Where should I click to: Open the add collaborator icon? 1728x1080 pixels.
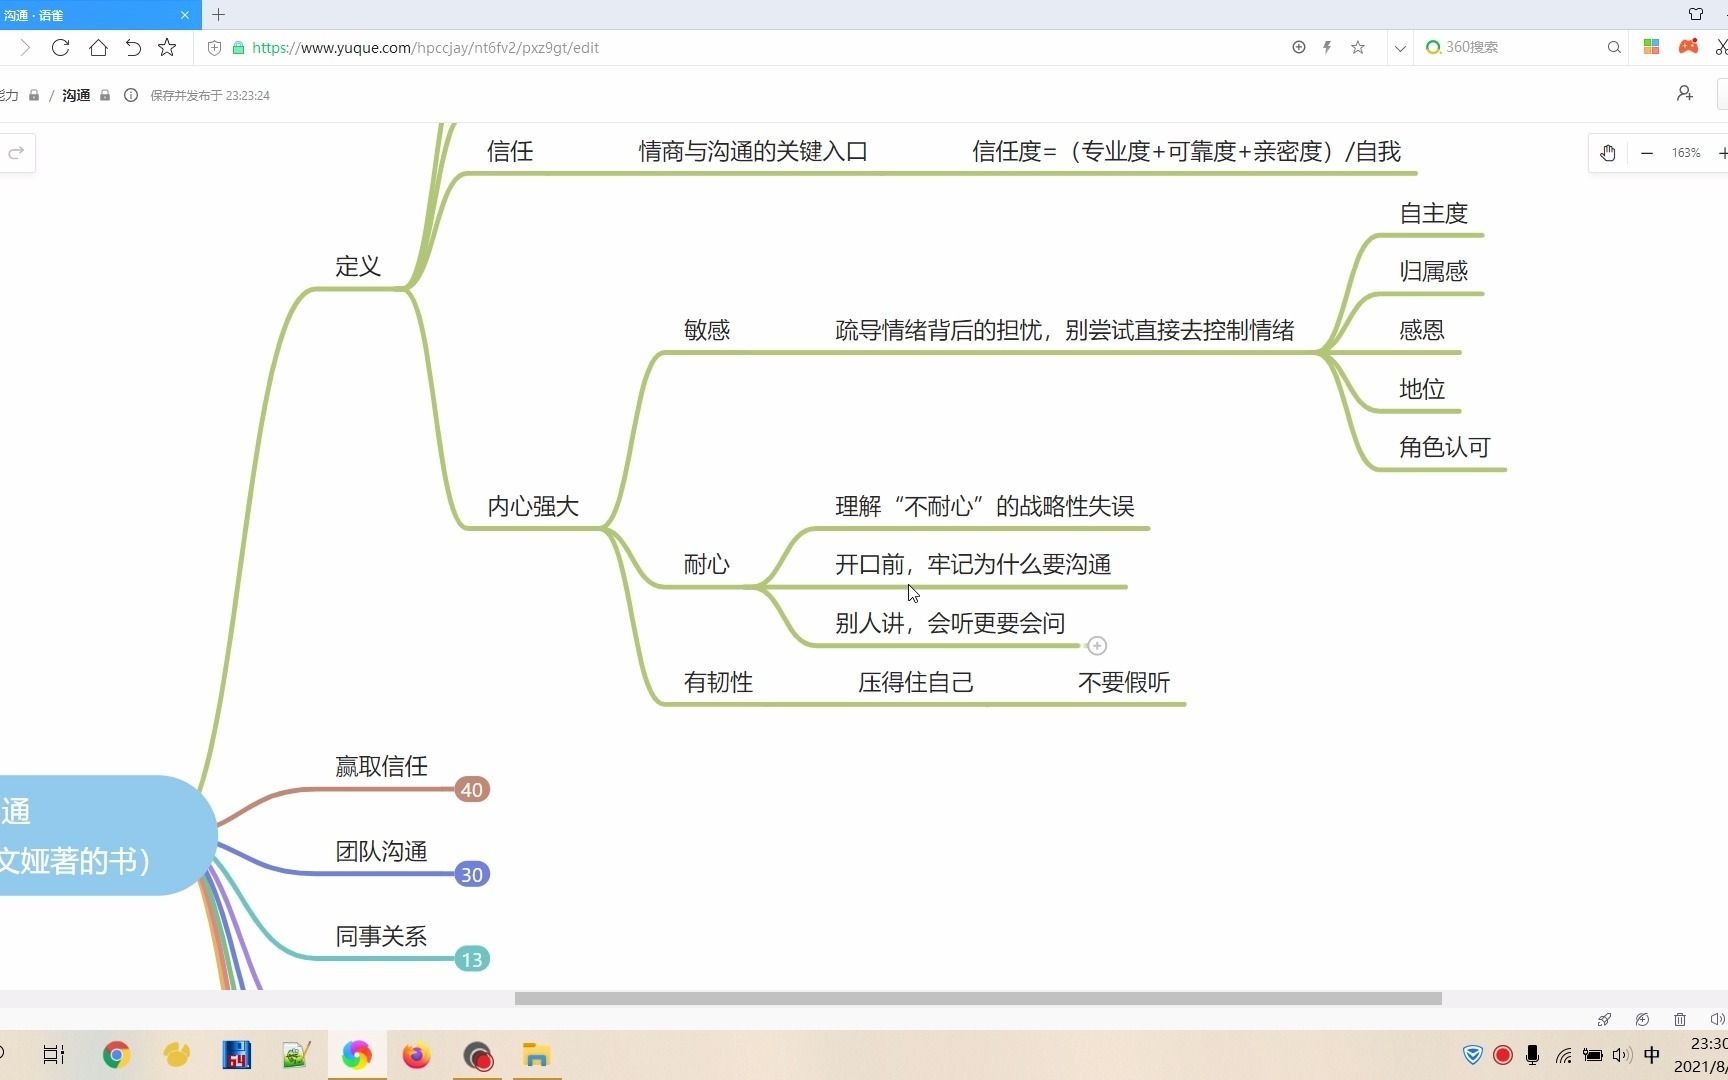(1685, 93)
